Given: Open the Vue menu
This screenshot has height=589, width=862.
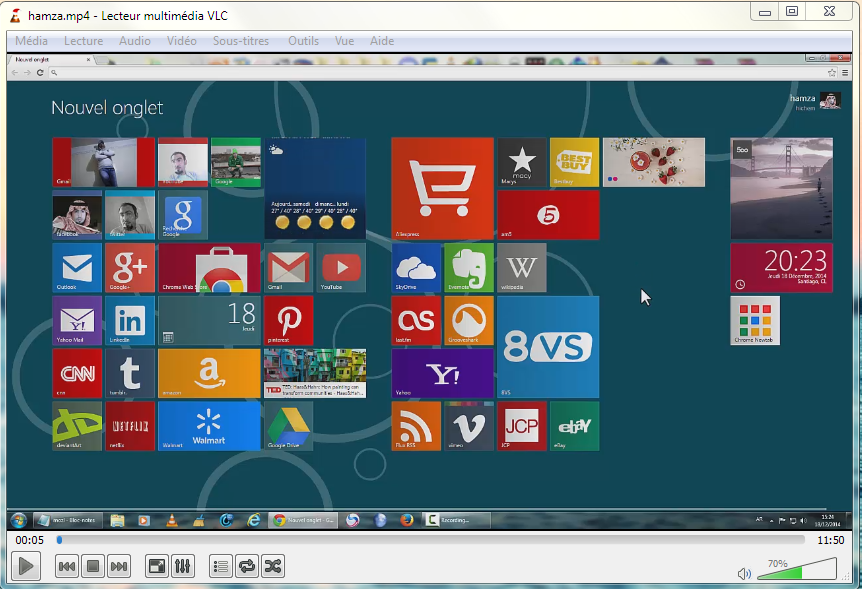Looking at the screenshot, I should click(345, 41).
